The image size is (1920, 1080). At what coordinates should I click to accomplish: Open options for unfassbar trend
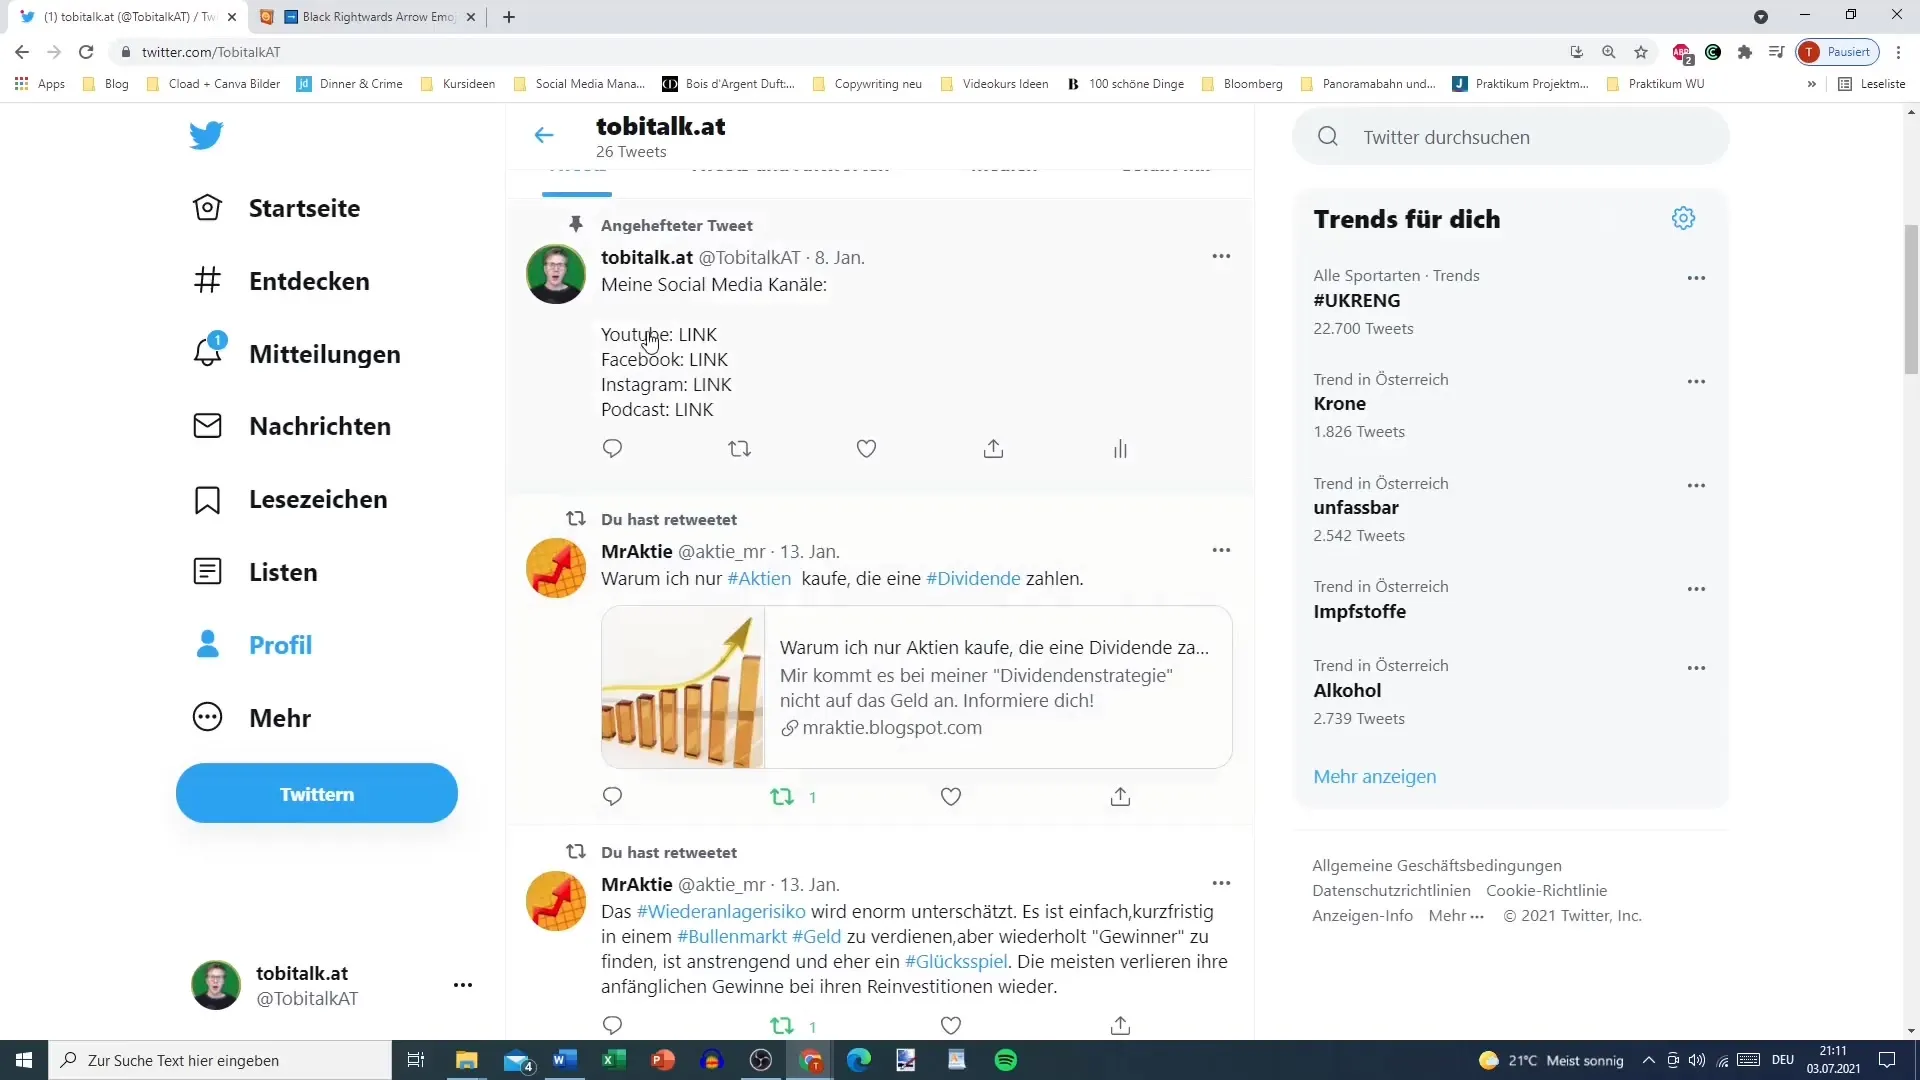tap(1696, 486)
